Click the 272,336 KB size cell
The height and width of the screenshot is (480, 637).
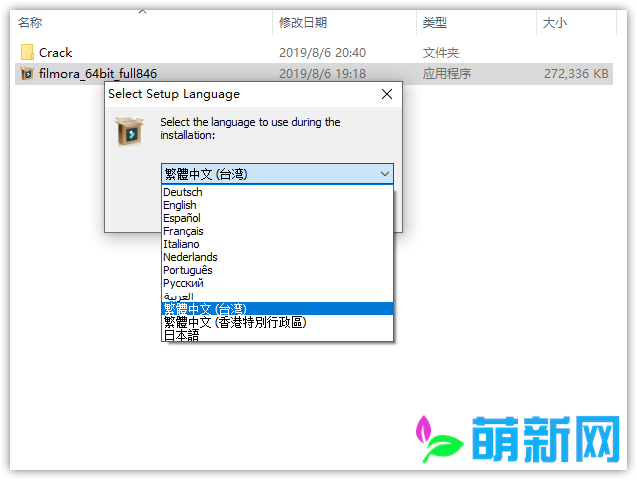[x=576, y=74]
